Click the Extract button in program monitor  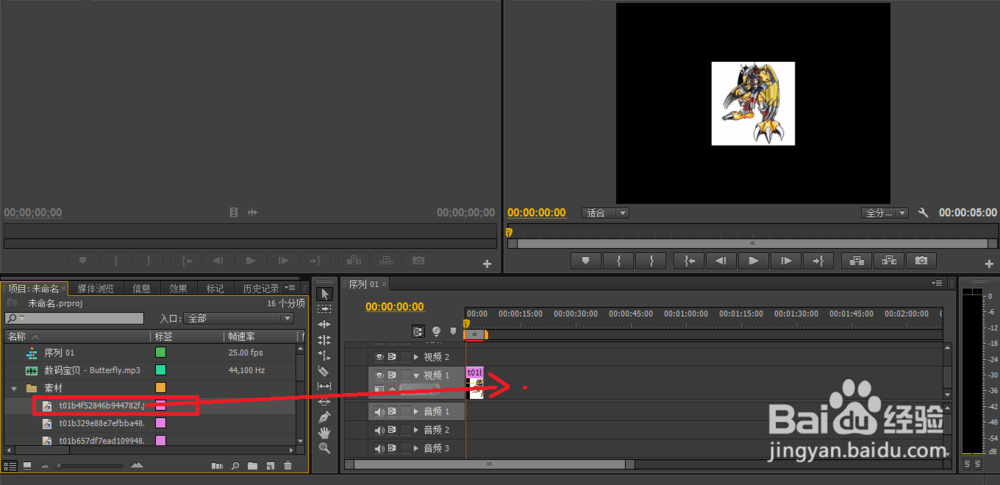[889, 260]
